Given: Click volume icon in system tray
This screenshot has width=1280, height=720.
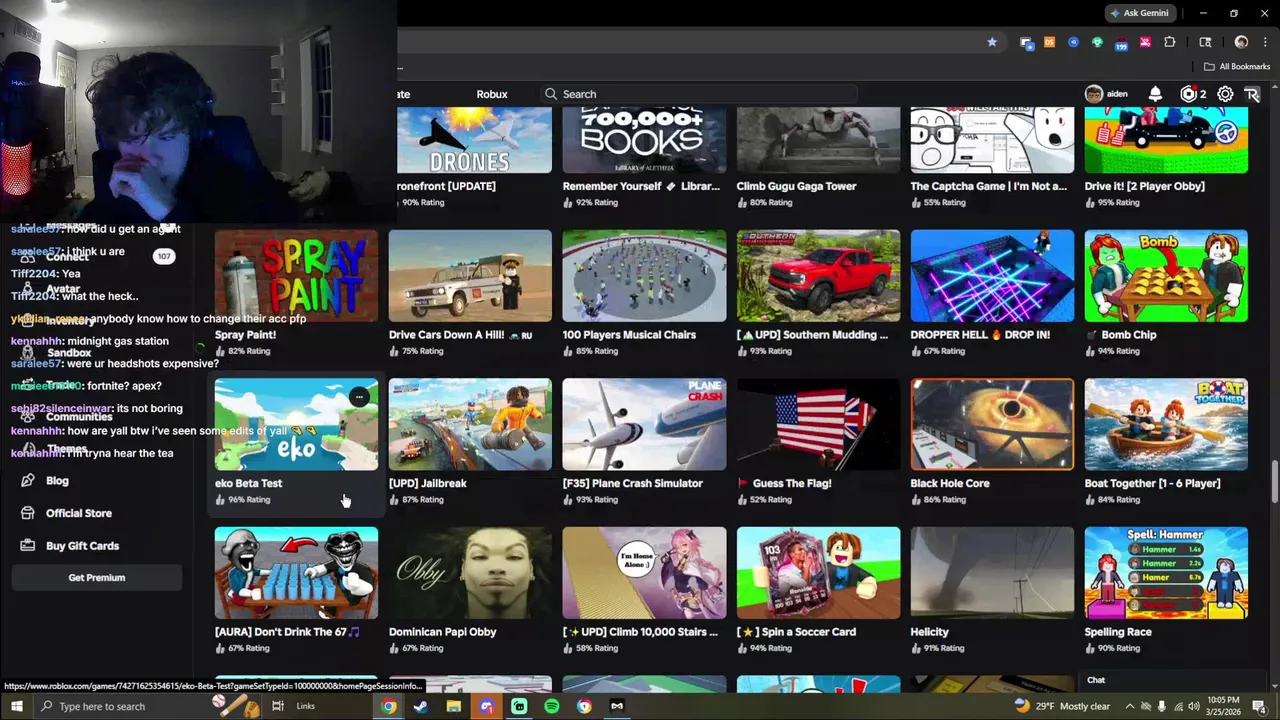Looking at the screenshot, I should 1193,706.
